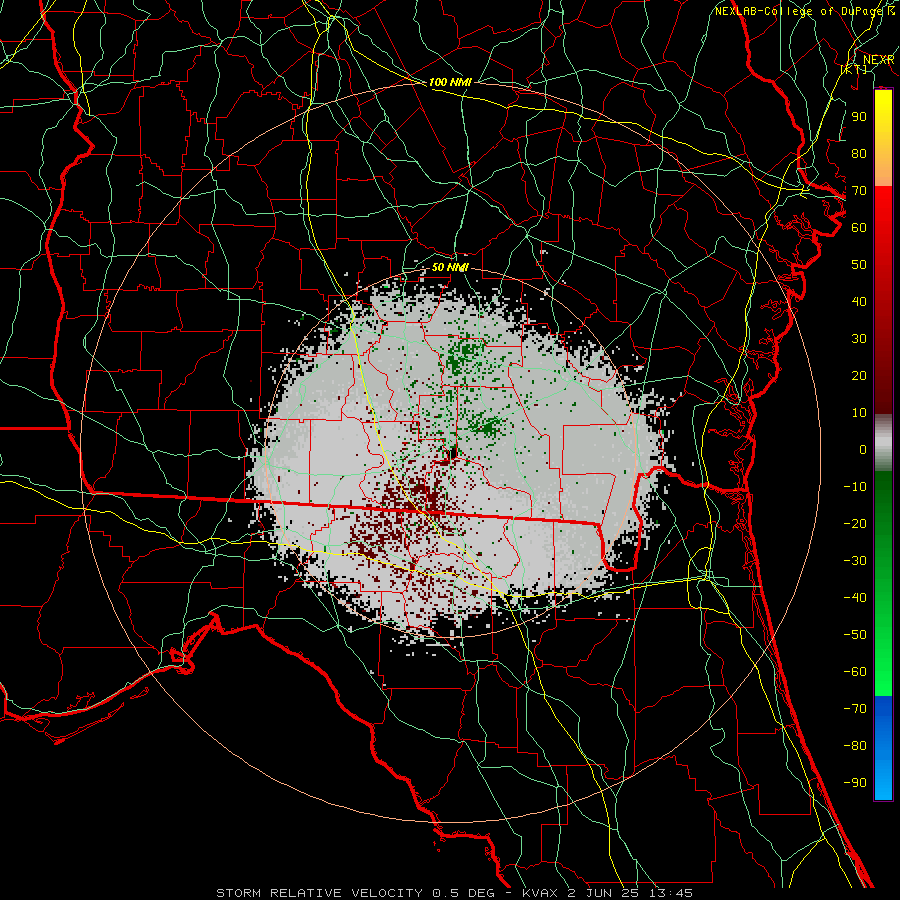Click the 30 value on the velocity scale
The image size is (900, 900).
859,339
